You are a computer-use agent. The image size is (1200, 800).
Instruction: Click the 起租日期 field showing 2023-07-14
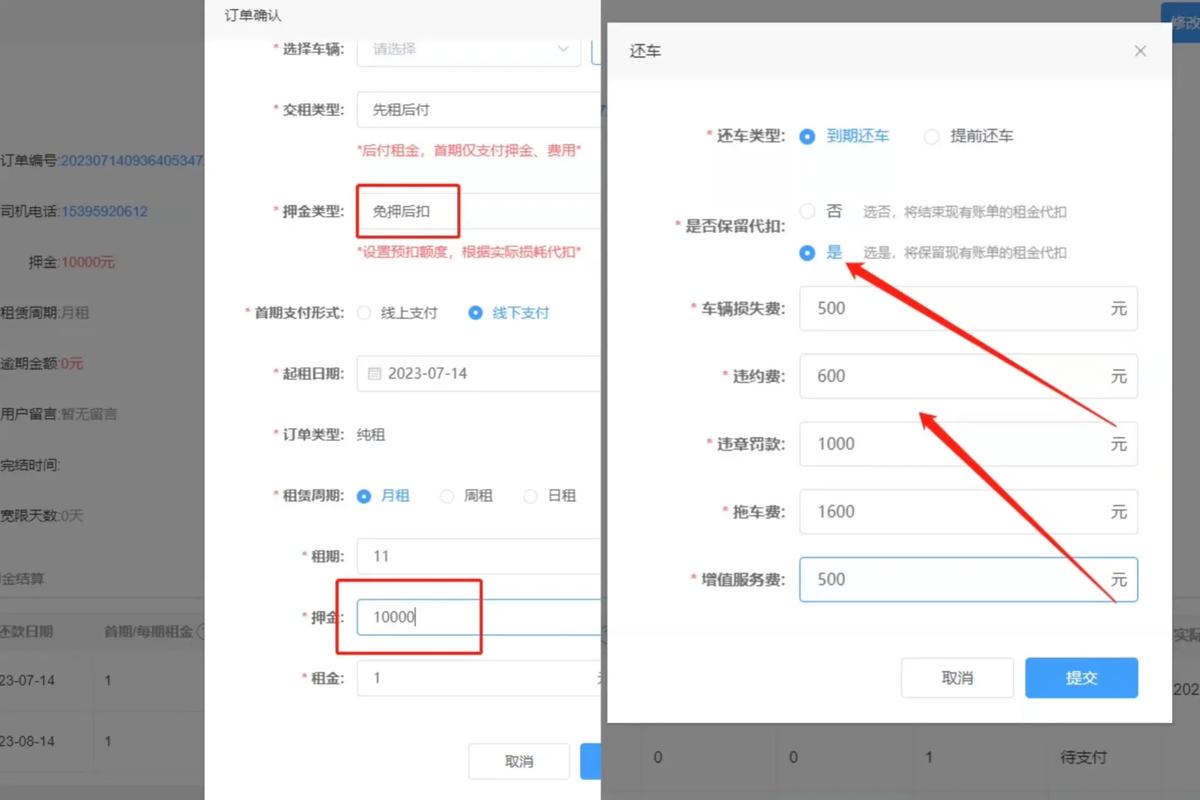coord(478,374)
